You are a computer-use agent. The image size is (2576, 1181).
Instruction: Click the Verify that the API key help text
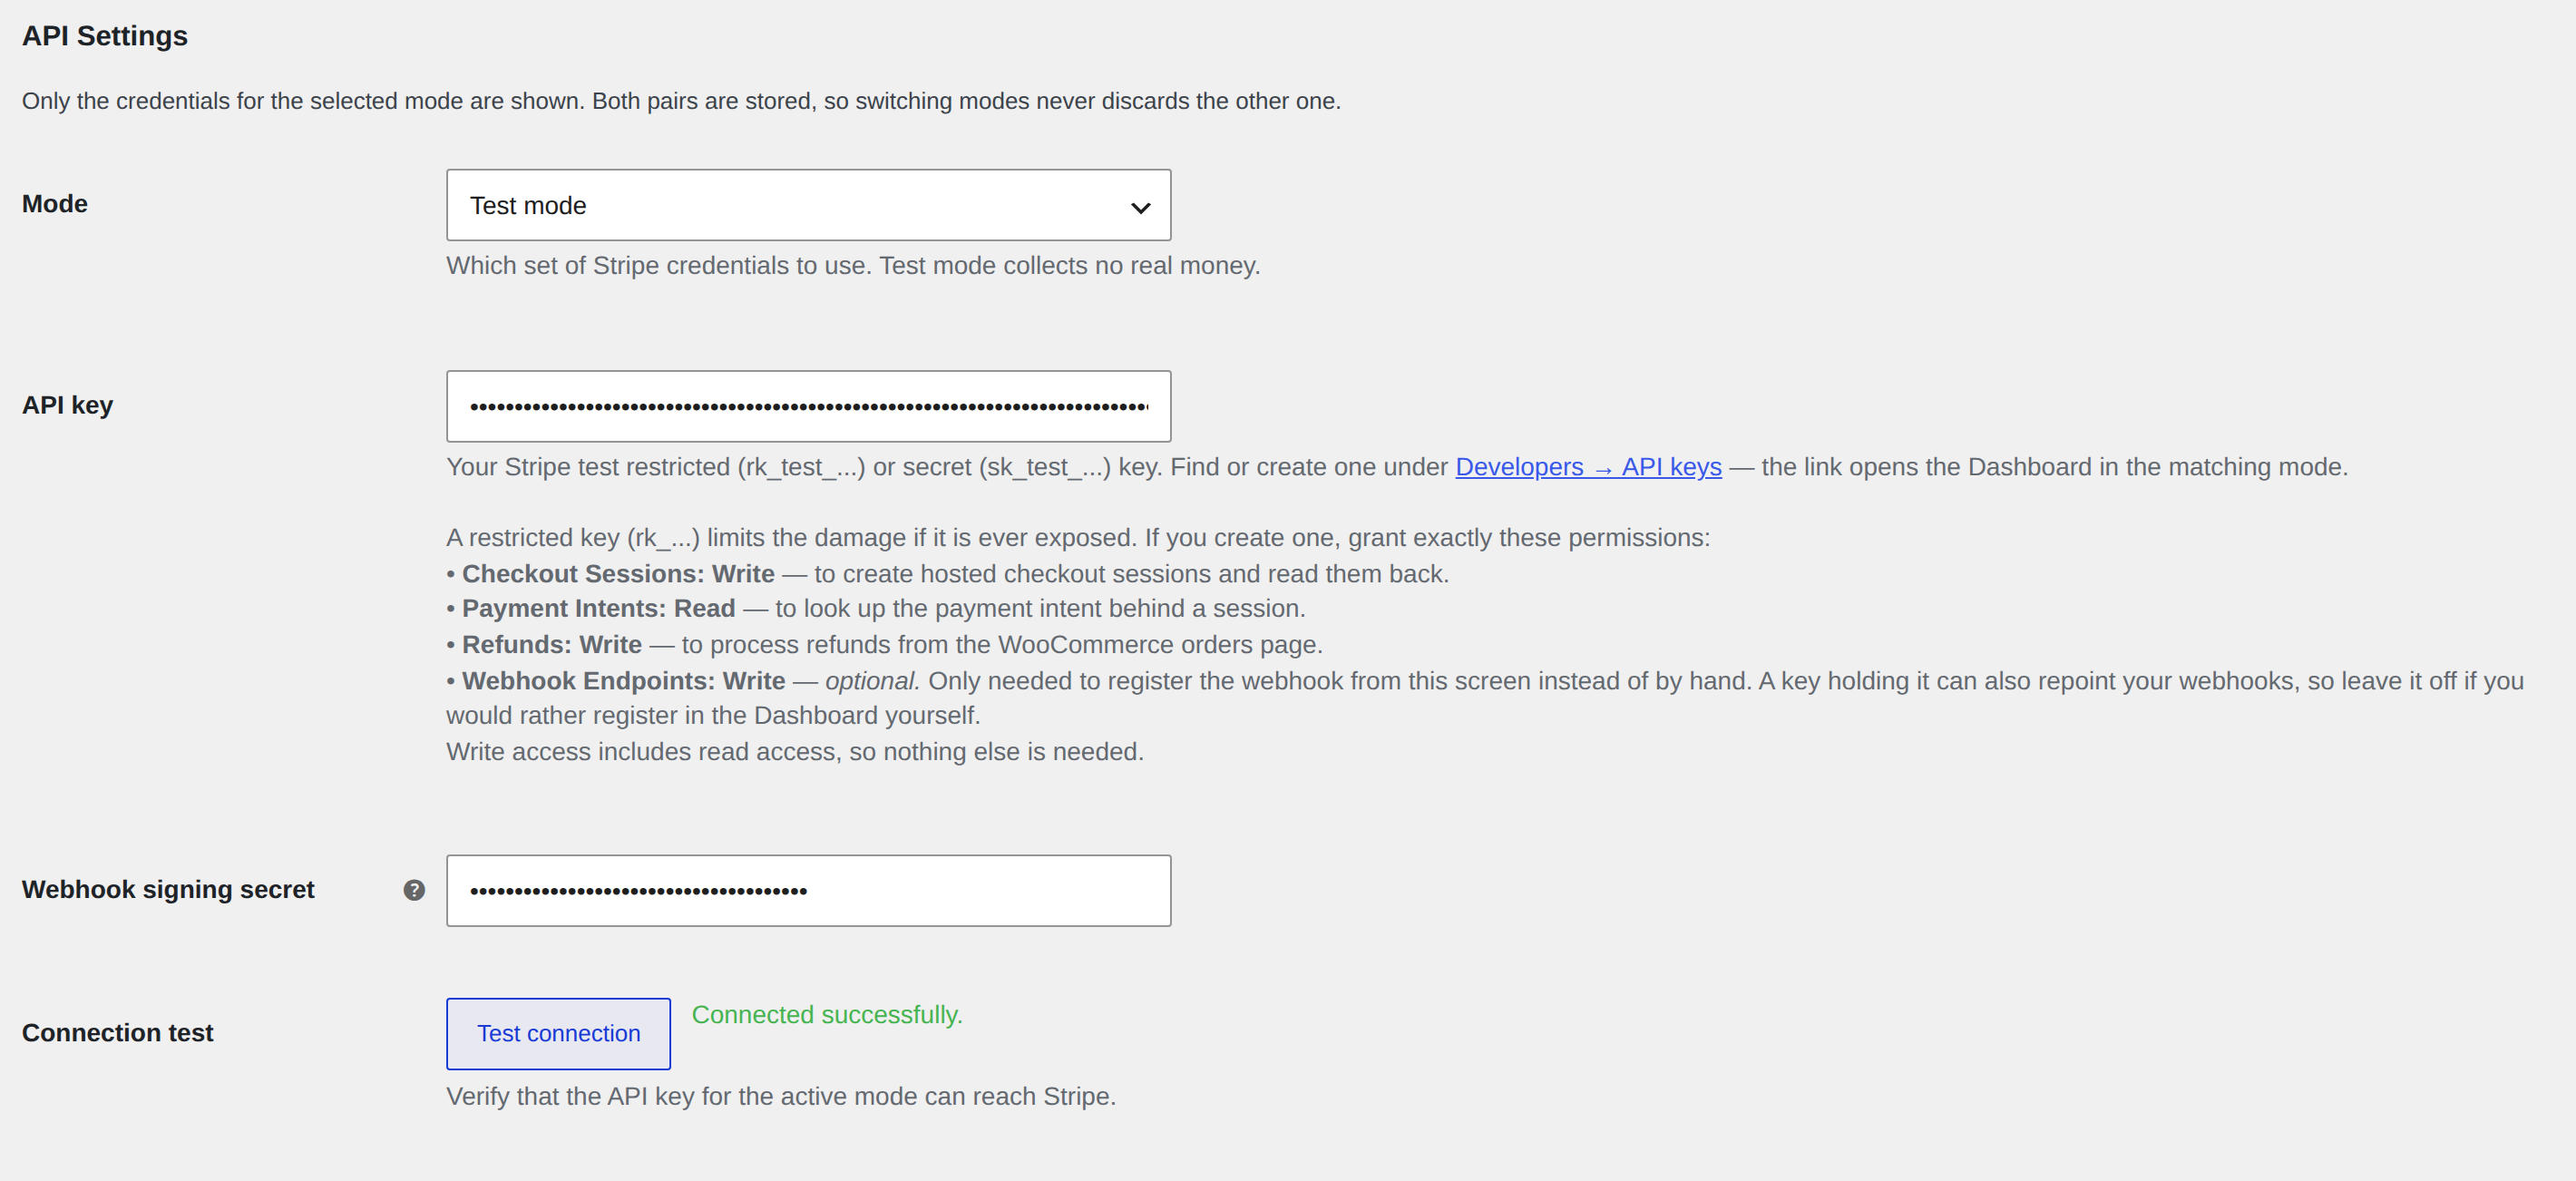pyautogui.click(x=781, y=1097)
